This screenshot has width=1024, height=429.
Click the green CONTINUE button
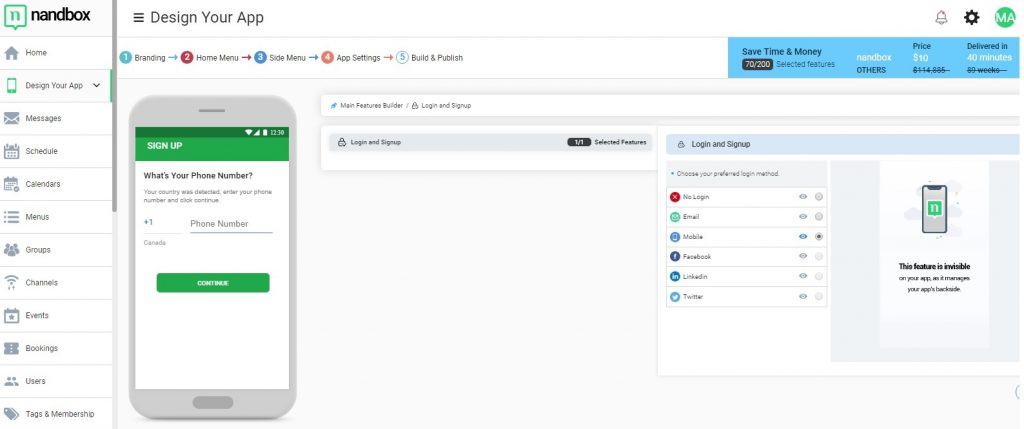coord(213,283)
